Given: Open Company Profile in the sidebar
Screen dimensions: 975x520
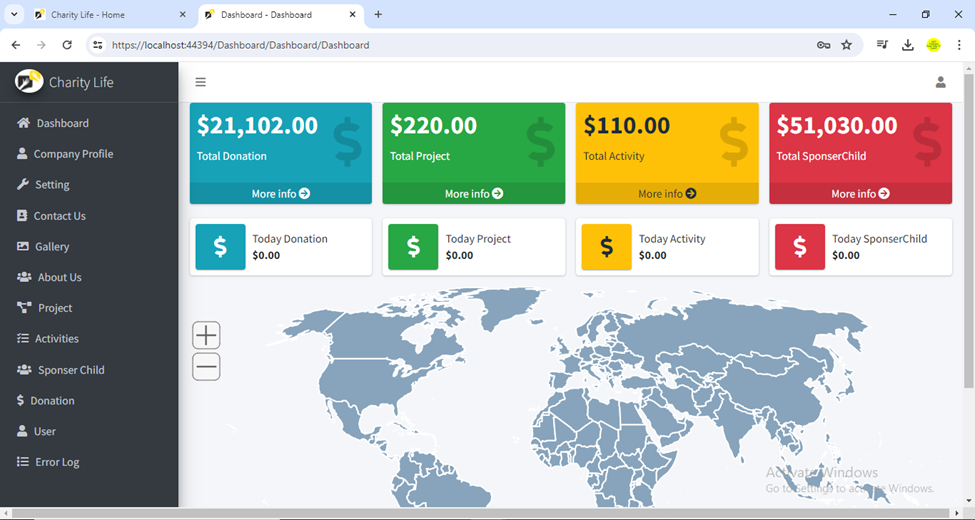Looking at the screenshot, I should click(73, 154).
